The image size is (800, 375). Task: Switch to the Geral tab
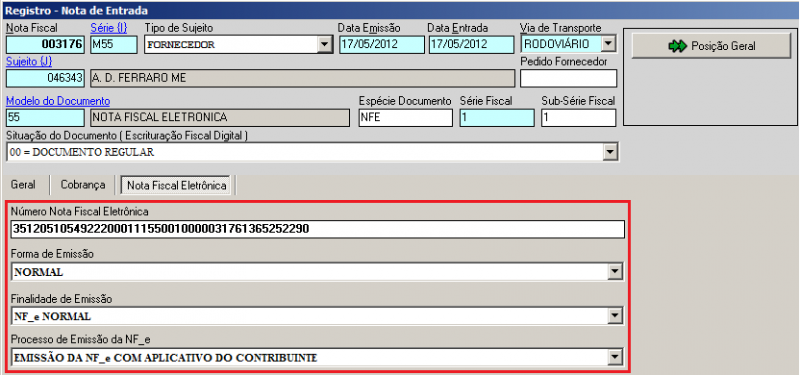[23, 185]
